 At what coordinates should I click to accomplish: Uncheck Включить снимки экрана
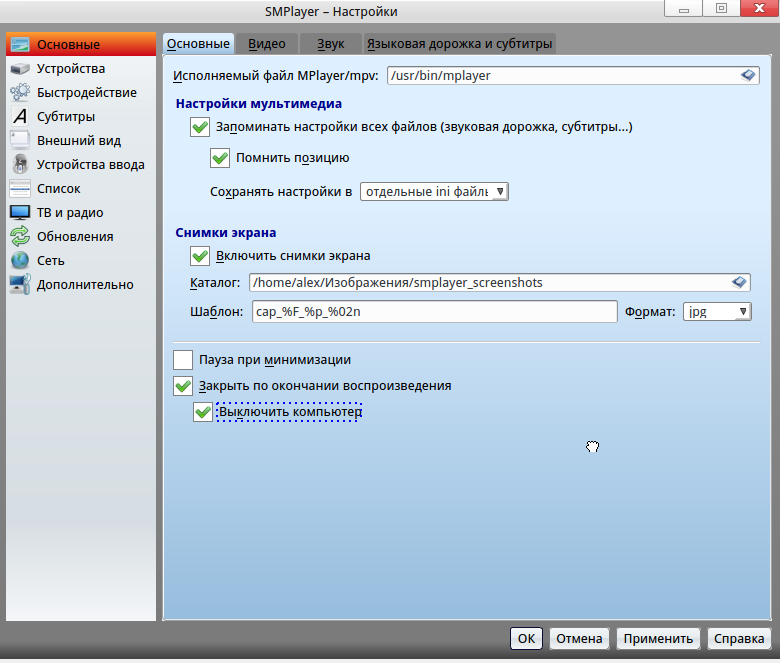tap(200, 256)
